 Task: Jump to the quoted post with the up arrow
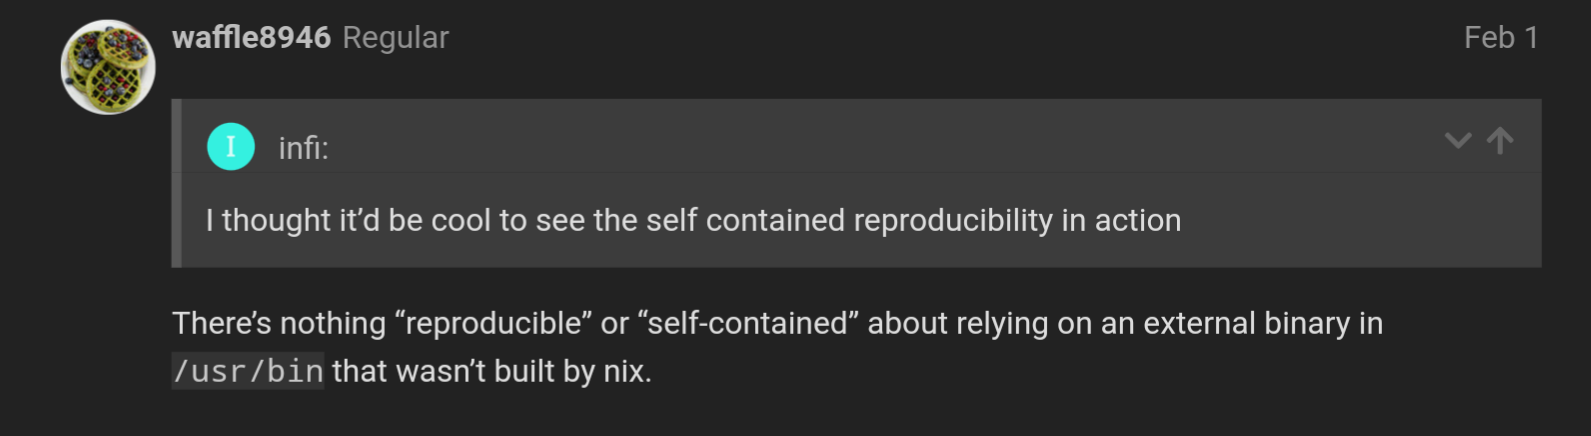[x=1500, y=141]
